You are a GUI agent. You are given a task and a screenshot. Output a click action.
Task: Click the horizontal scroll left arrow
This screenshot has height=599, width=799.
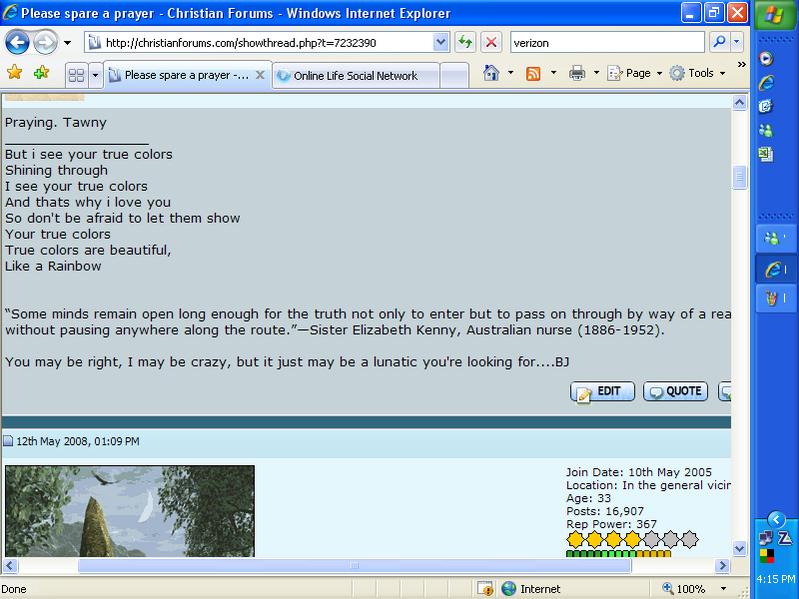(x=10, y=565)
